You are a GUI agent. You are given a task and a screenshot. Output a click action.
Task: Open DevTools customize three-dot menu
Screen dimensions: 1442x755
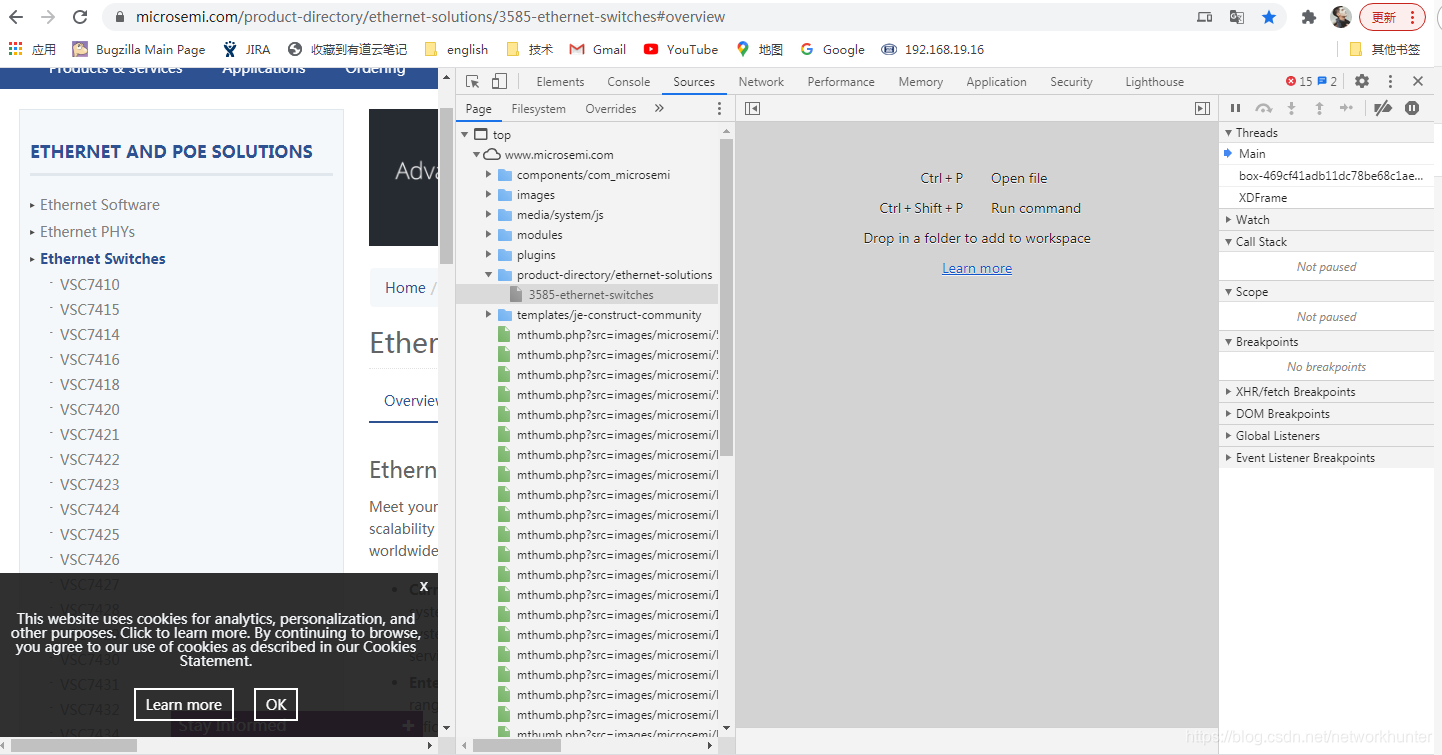(1390, 82)
